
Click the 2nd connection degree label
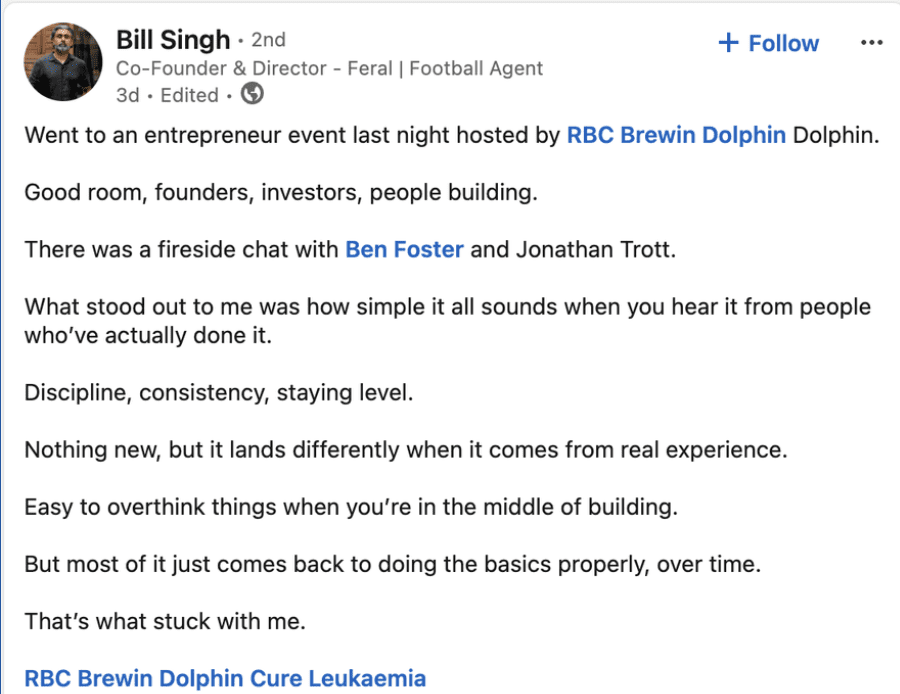268,40
